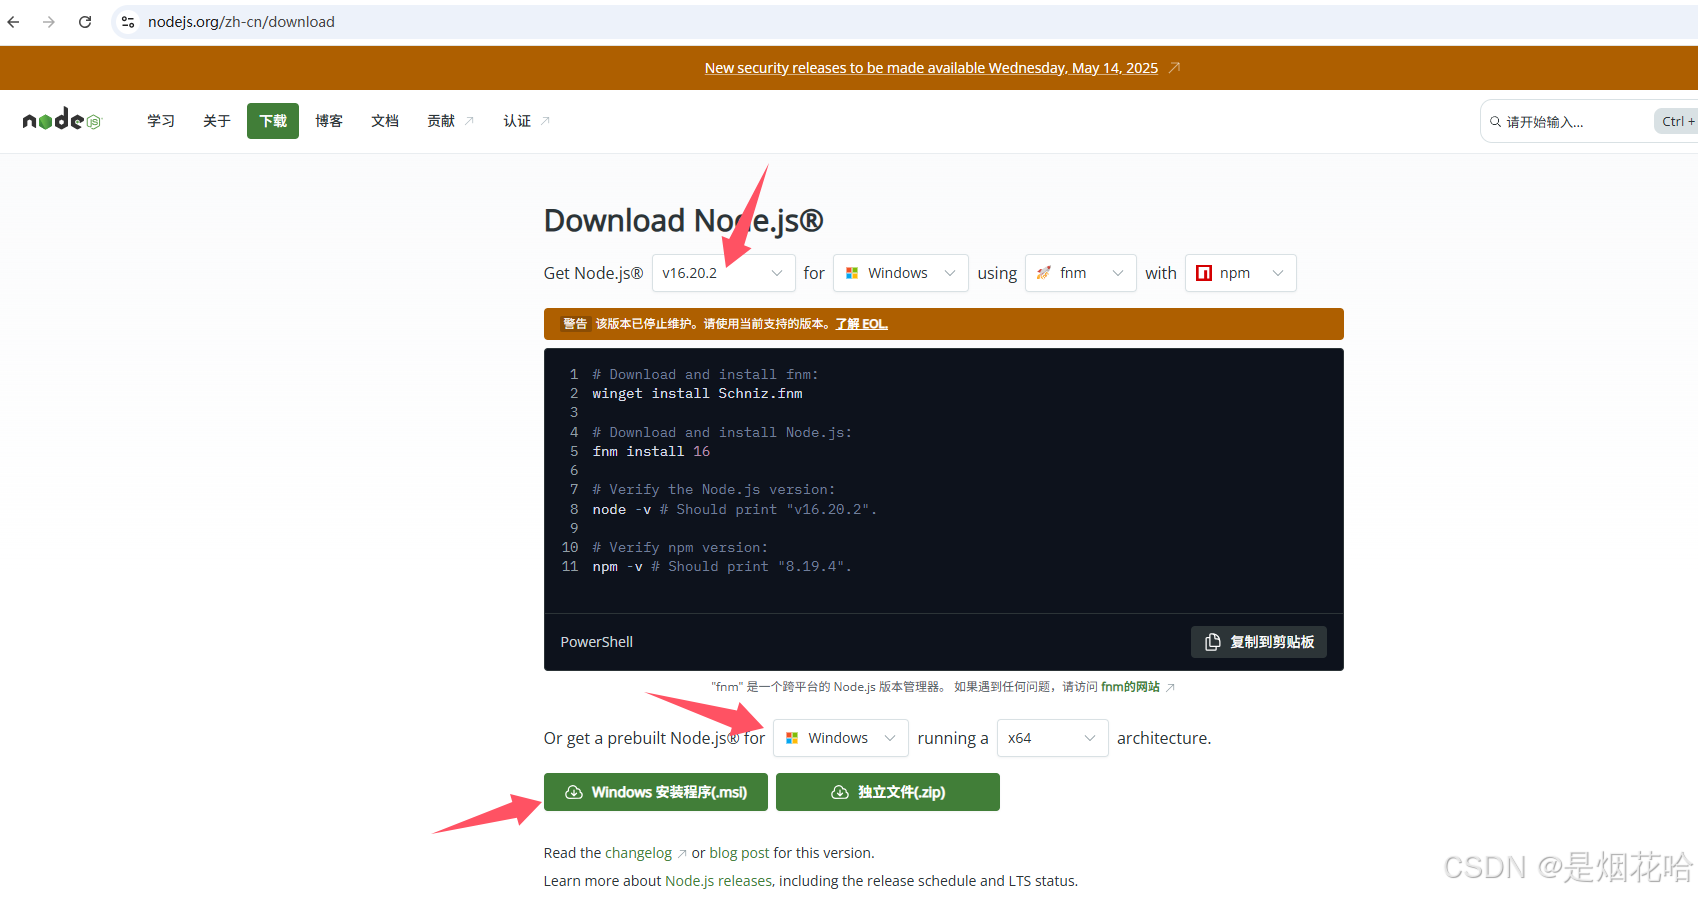The width and height of the screenshot is (1698, 897).
Task: Click the PowerShell label under code
Action: point(597,642)
